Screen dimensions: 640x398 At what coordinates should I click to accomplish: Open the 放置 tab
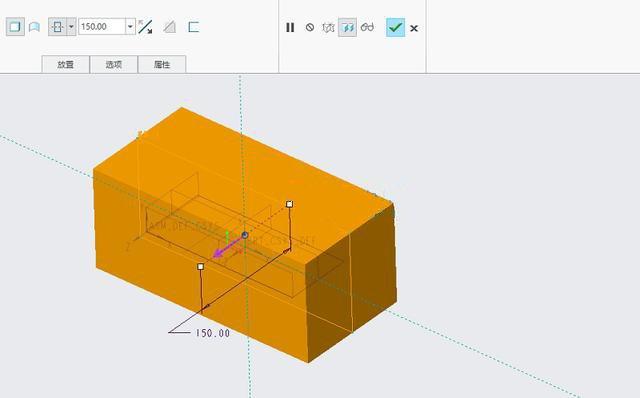65,64
